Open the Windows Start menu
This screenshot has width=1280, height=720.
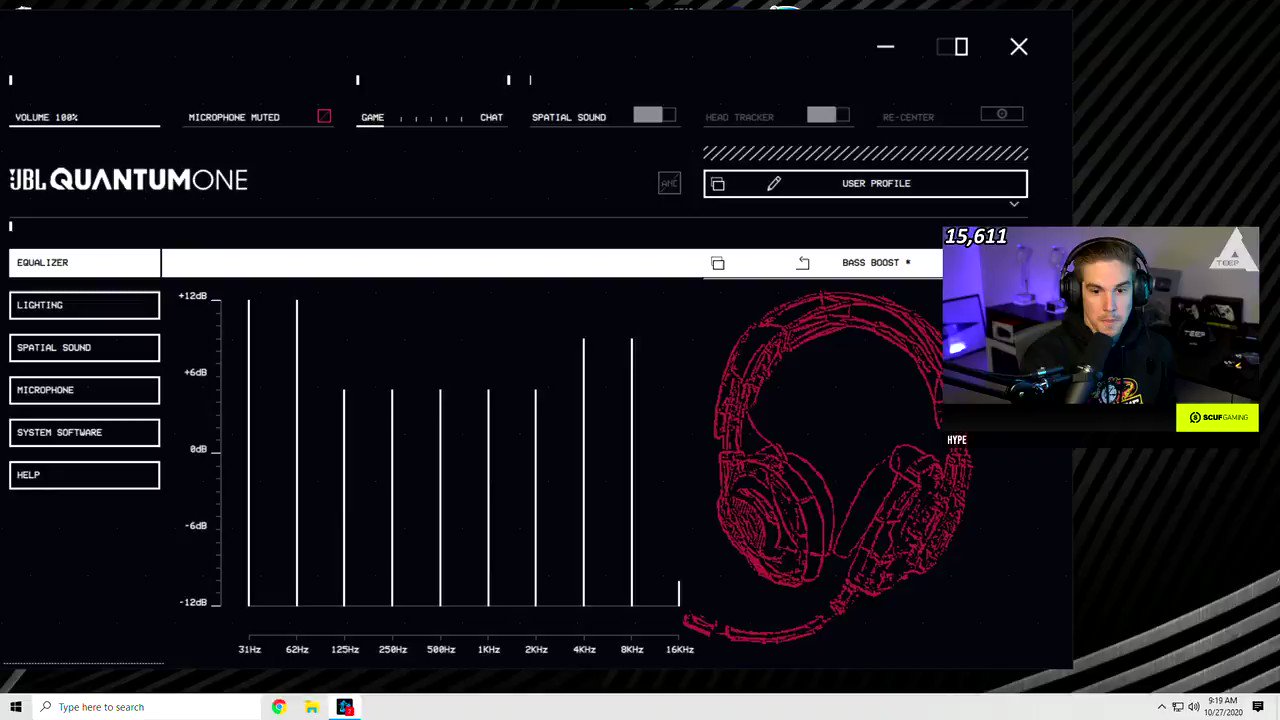[x=15, y=707]
